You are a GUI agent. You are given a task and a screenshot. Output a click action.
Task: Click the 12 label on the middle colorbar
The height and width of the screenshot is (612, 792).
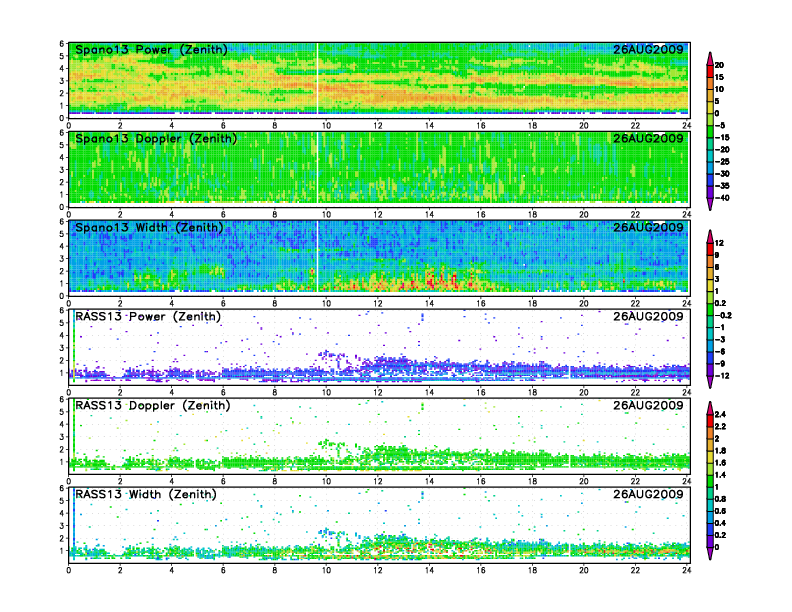(719, 243)
